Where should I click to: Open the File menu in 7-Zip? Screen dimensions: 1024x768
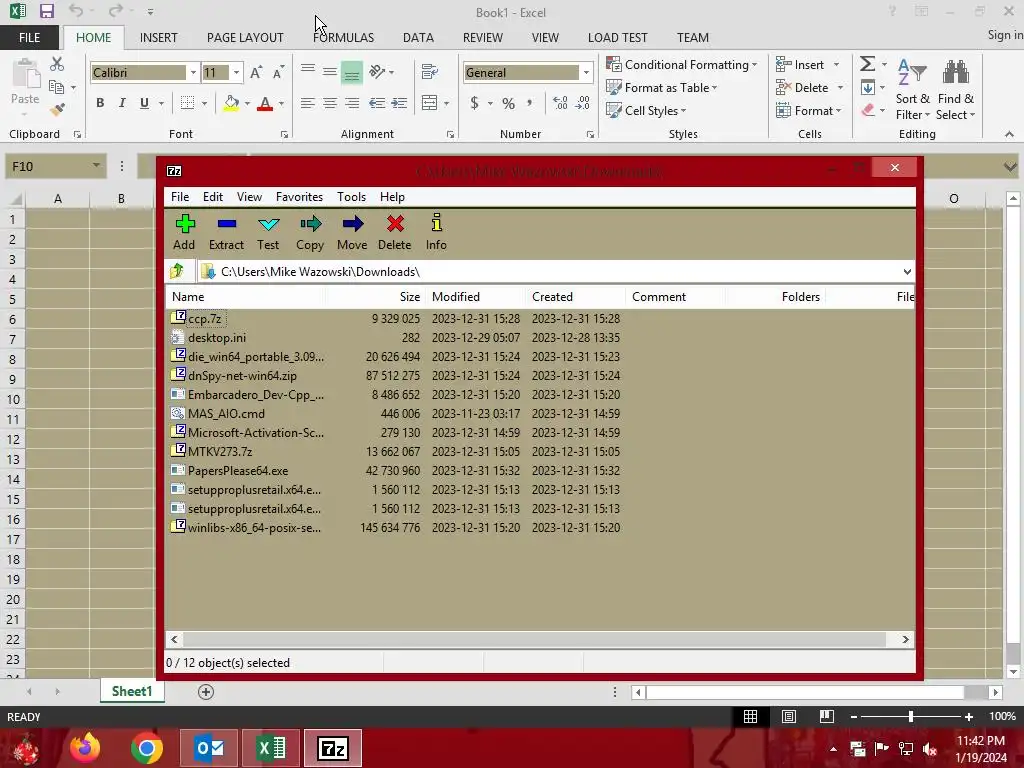pos(180,197)
